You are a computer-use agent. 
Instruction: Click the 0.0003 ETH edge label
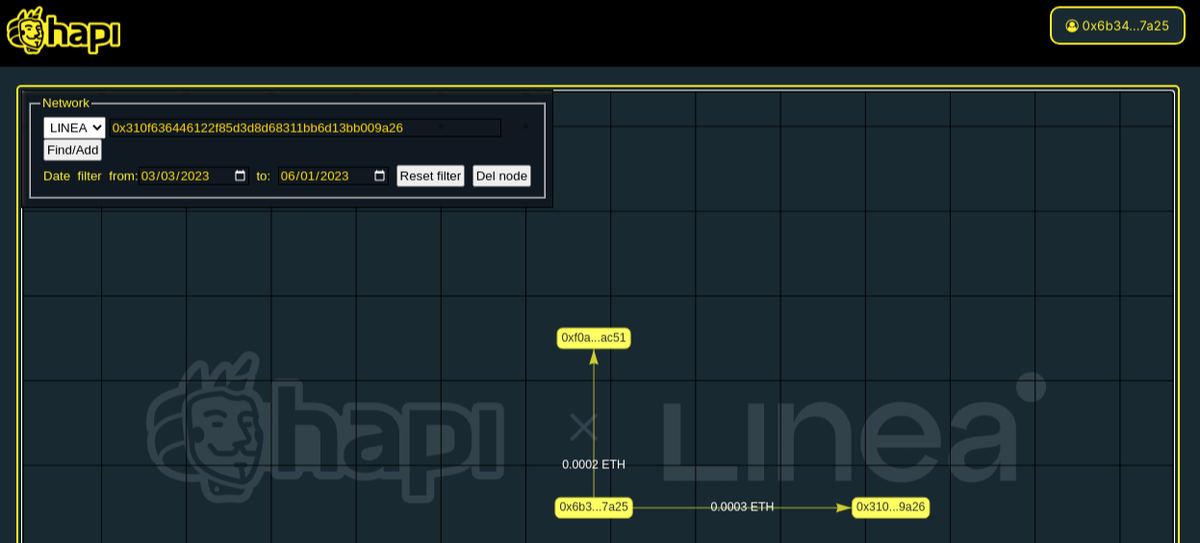pos(742,507)
